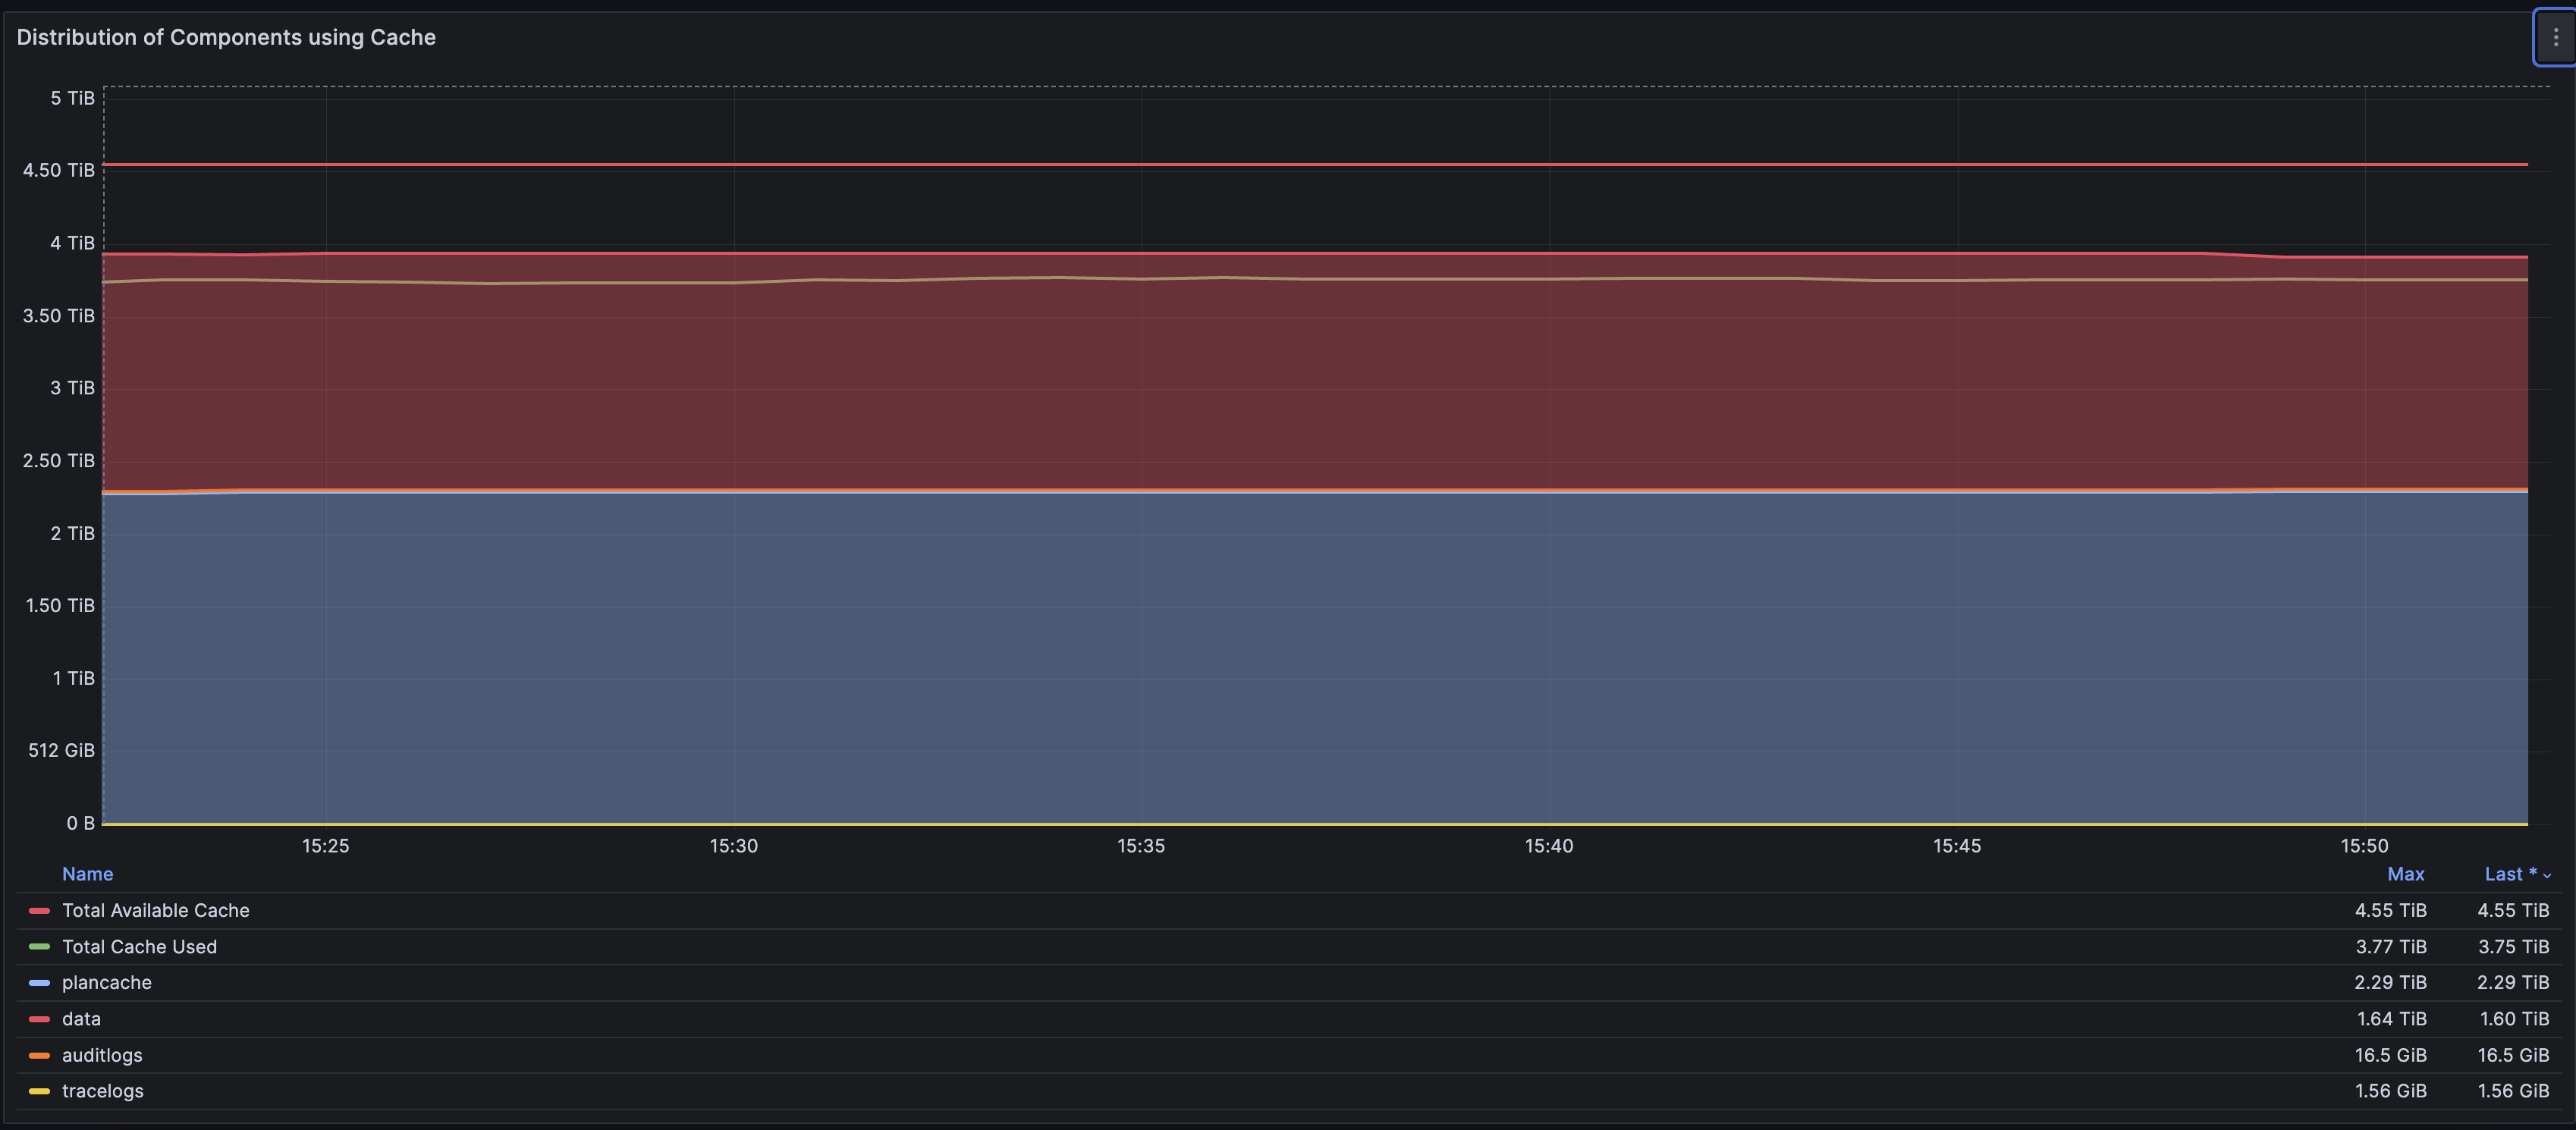
Task: Click Total Cache Used last value 3.75 TiB
Action: pyautogui.click(x=2513, y=946)
